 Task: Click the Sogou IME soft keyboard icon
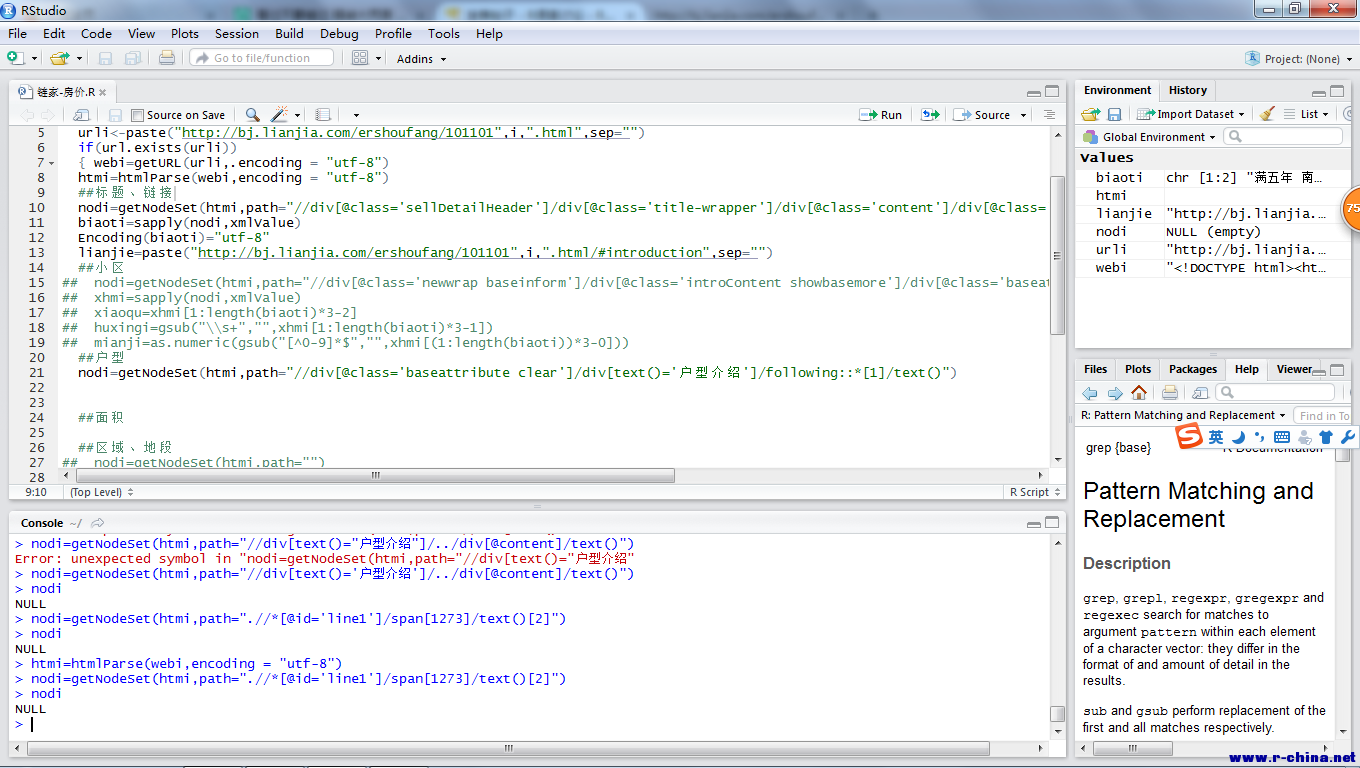[1282, 437]
